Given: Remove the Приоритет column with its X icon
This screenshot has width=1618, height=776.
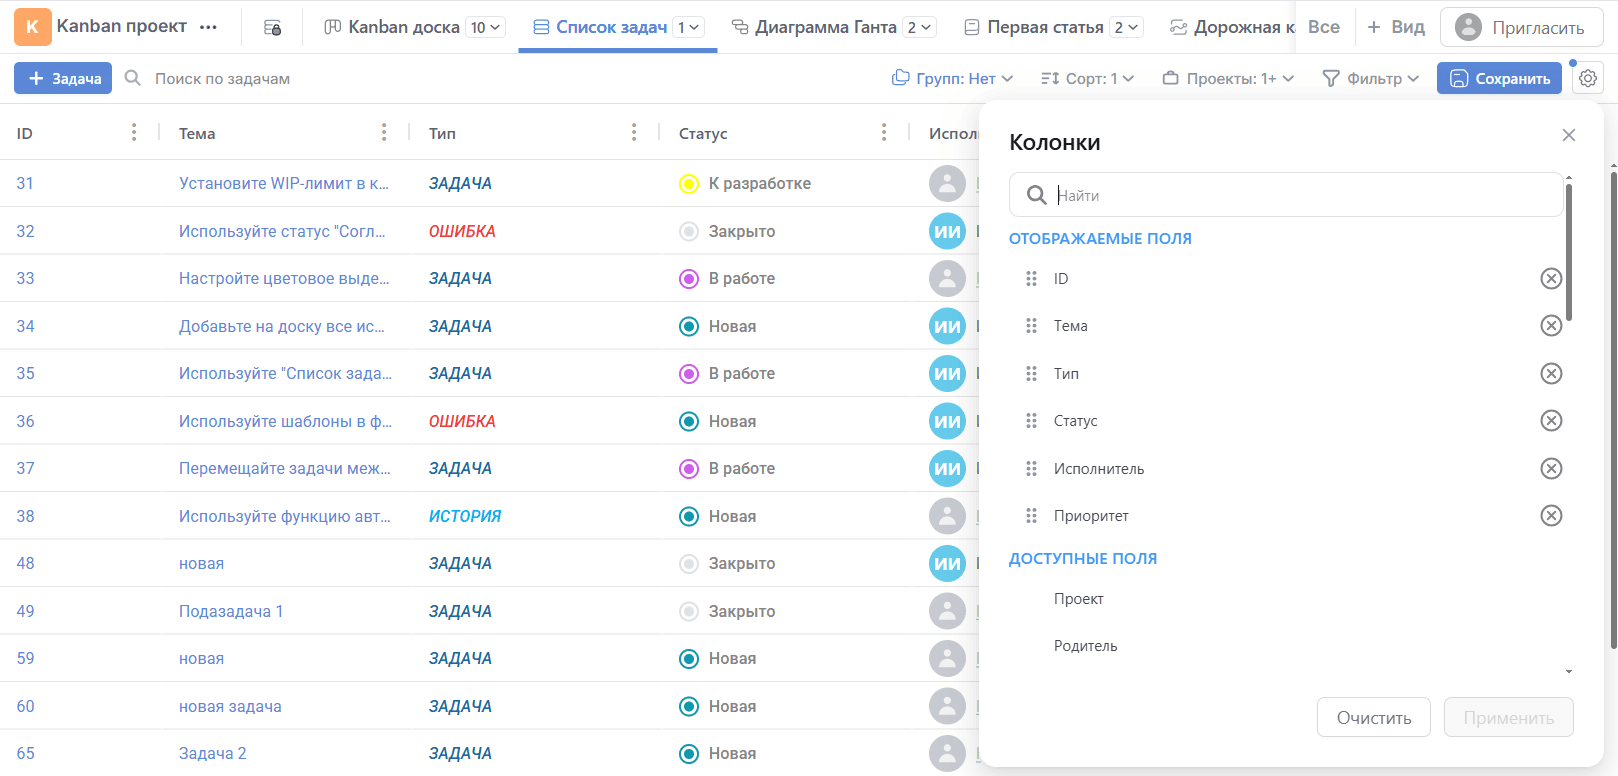Looking at the screenshot, I should 1550,516.
